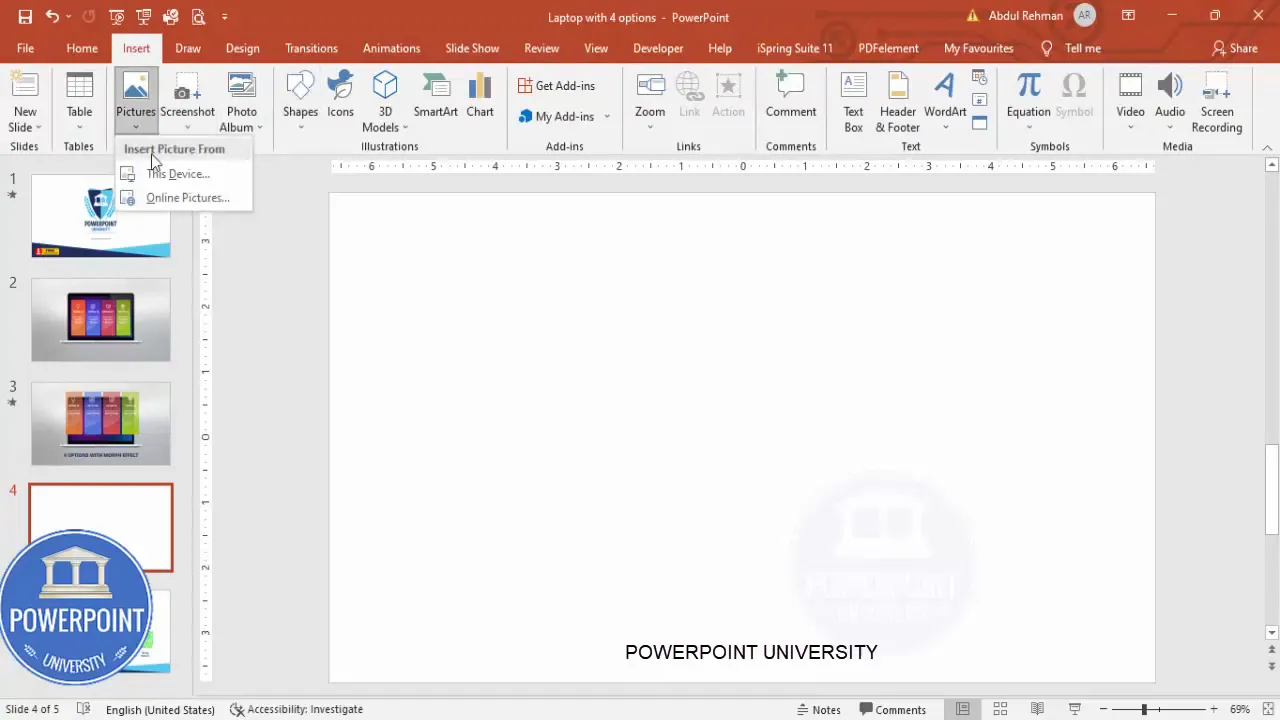Open Ribbon Display Options
The height and width of the screenshot is (720, 1280).
[1128, 16]
